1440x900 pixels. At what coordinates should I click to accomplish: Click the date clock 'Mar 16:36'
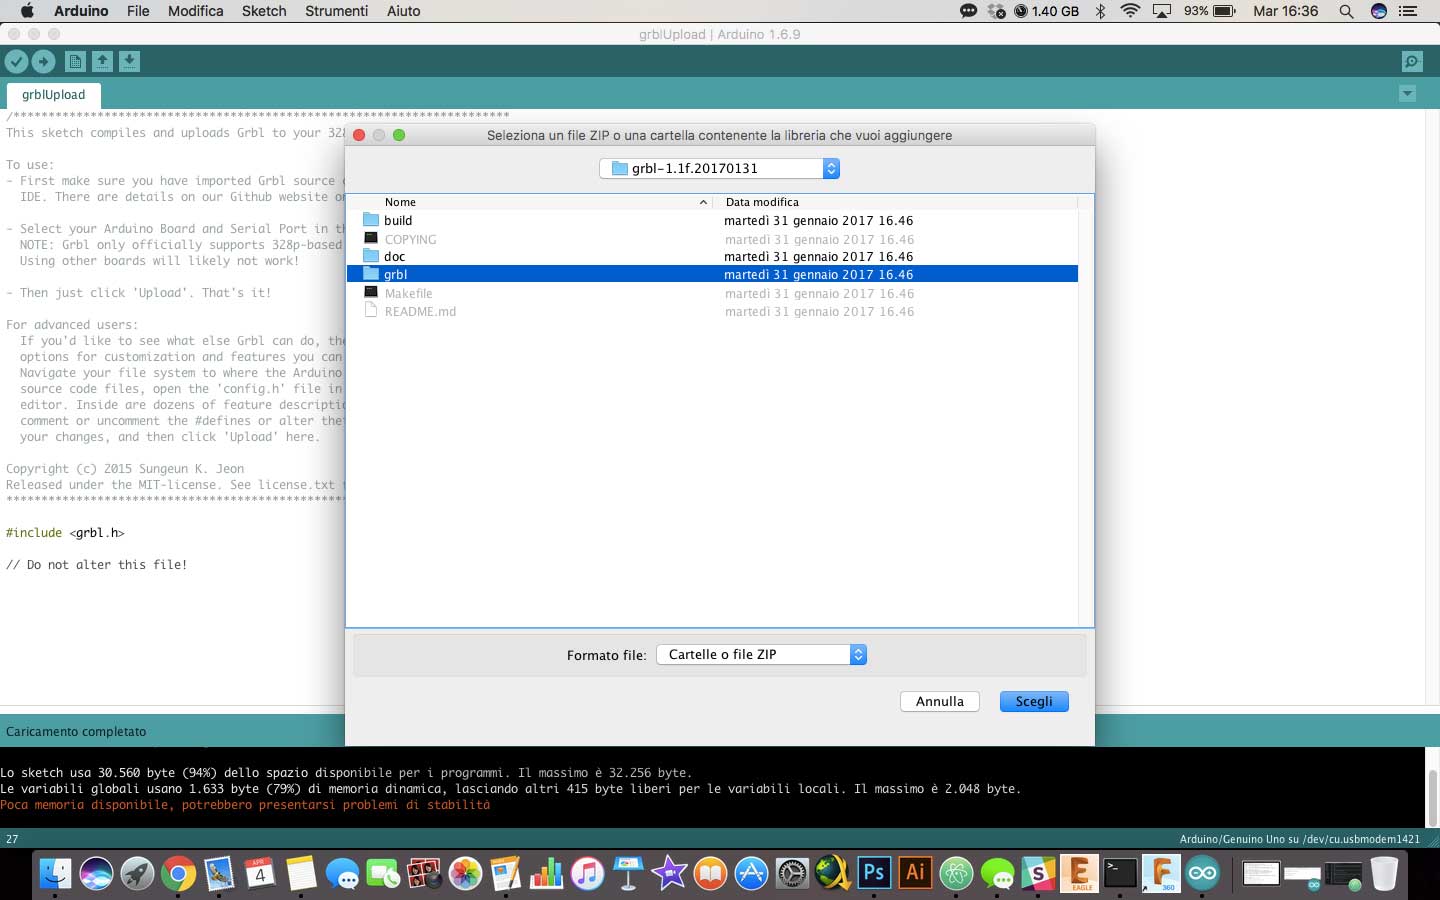click(1286, 11)
